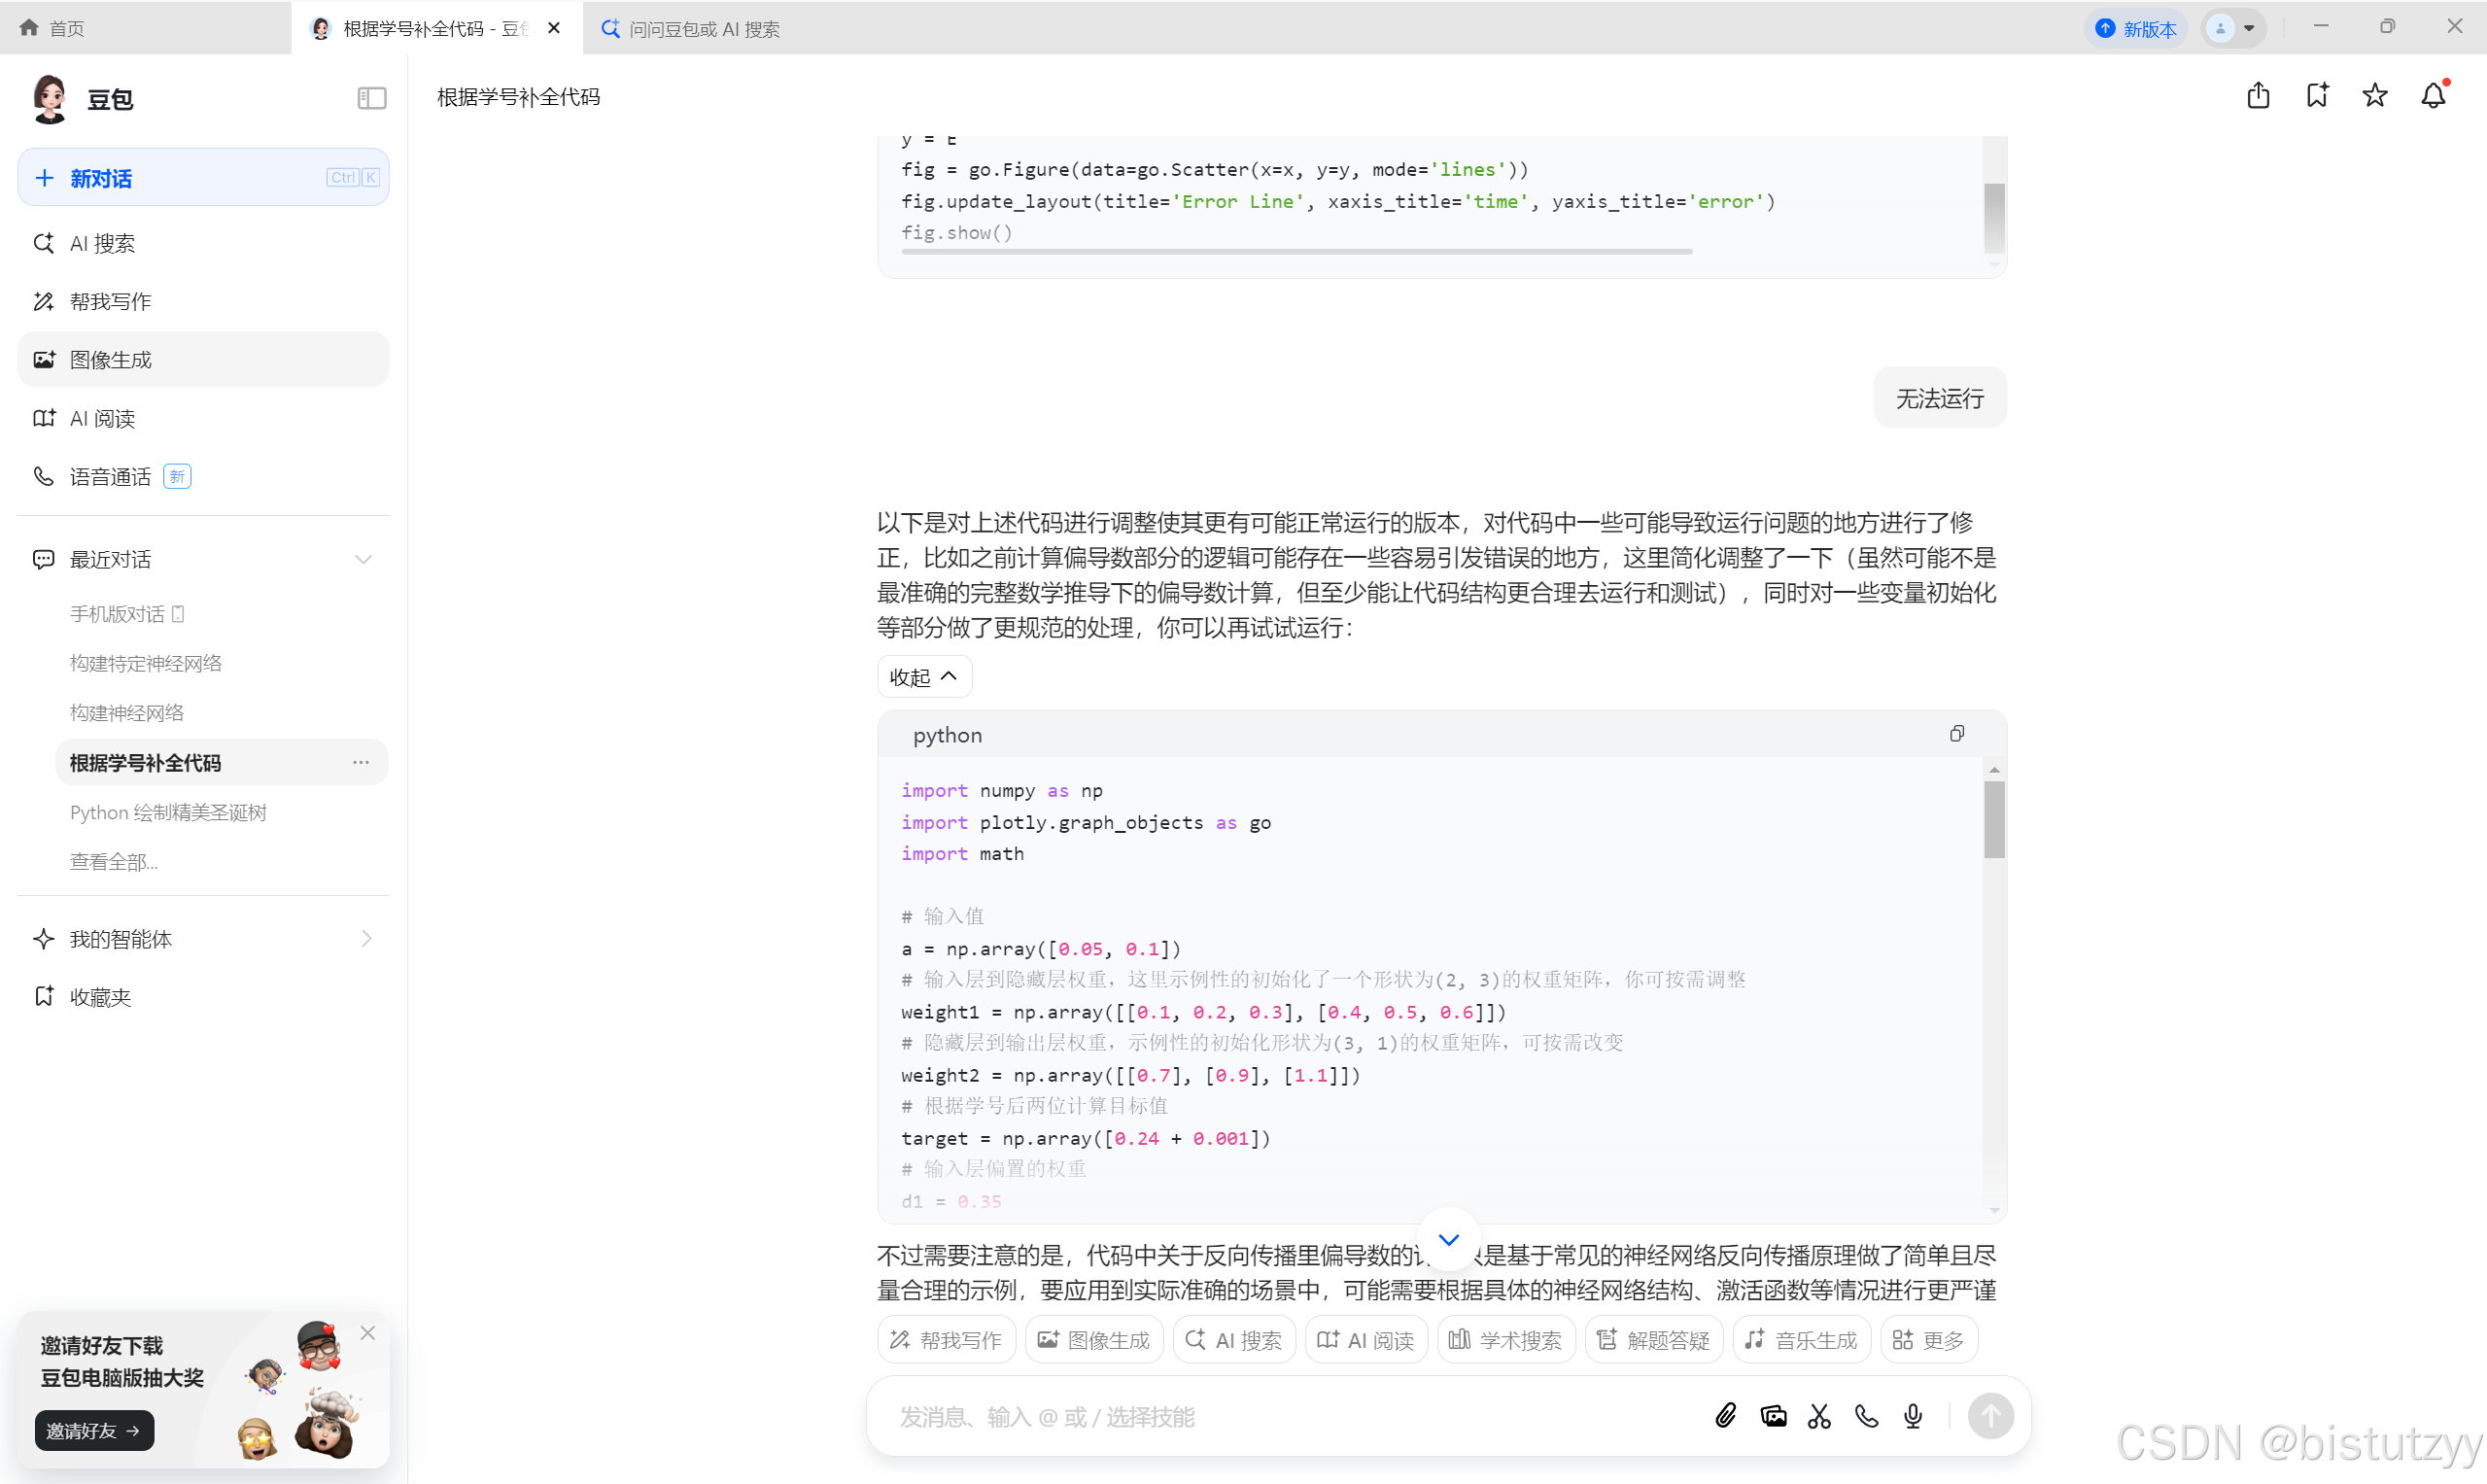This screenshot has width=2487, height=1484.
Task: Copy the python code block
Action: tap(1956, 734)
